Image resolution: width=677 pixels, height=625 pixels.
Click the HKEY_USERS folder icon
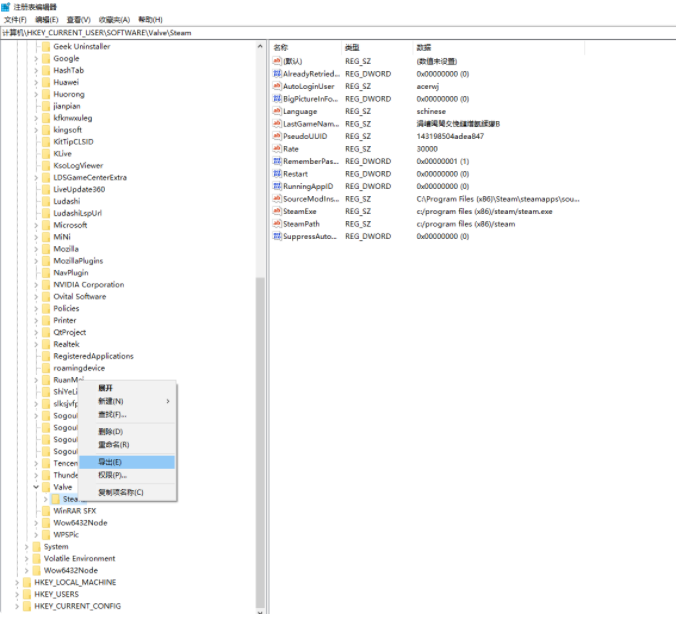click(x=27, y=594)
